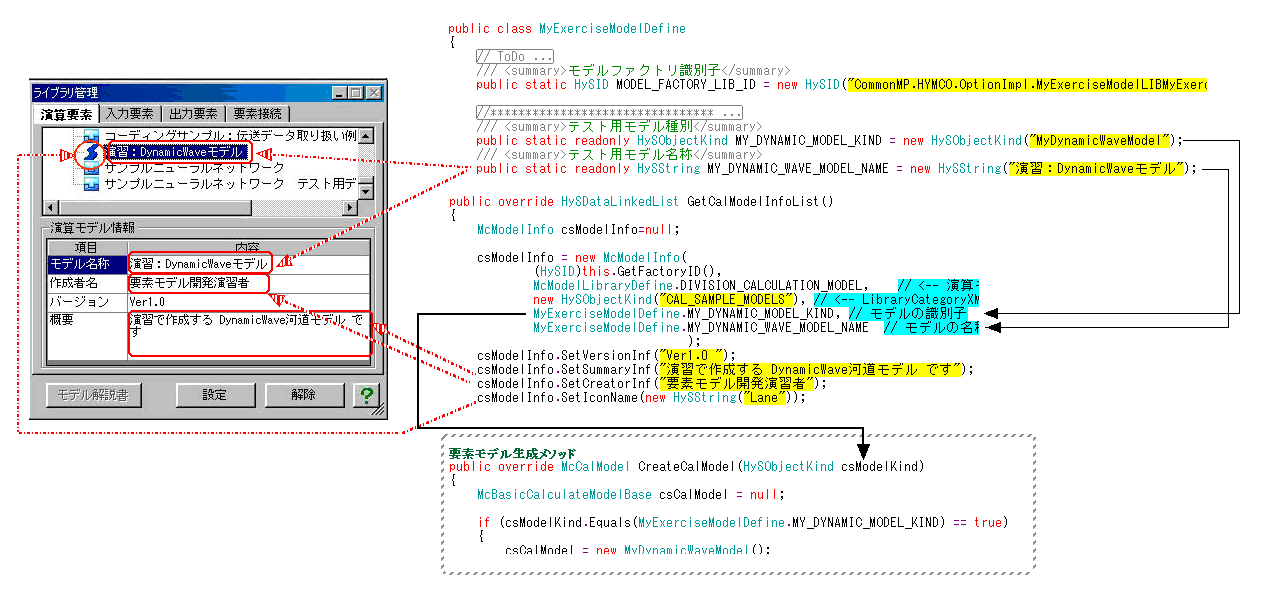Screen dimensions: 1261x591
Task: Click the DynamicWave model lane icon
Action: click(x=92, y=153)
